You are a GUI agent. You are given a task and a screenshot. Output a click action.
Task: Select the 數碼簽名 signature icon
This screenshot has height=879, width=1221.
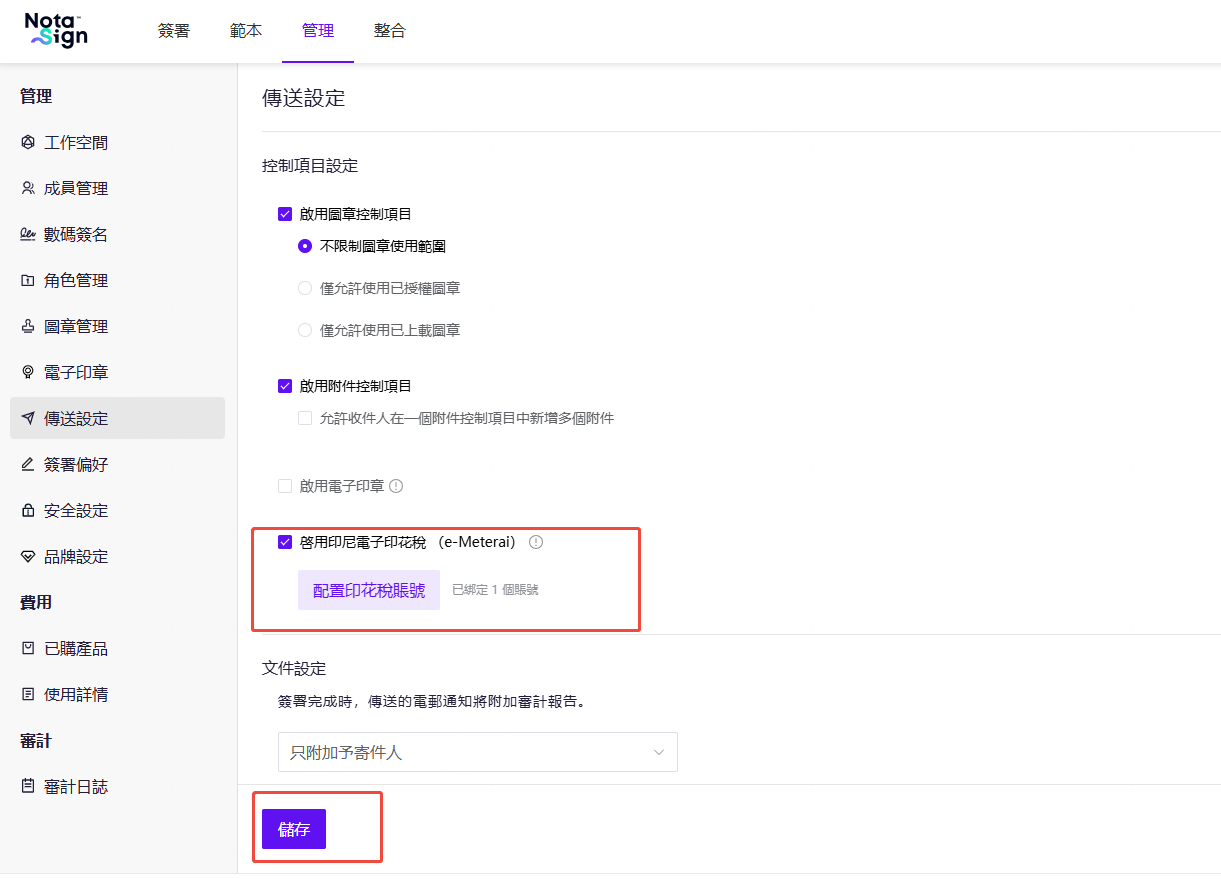click(28, 234)
